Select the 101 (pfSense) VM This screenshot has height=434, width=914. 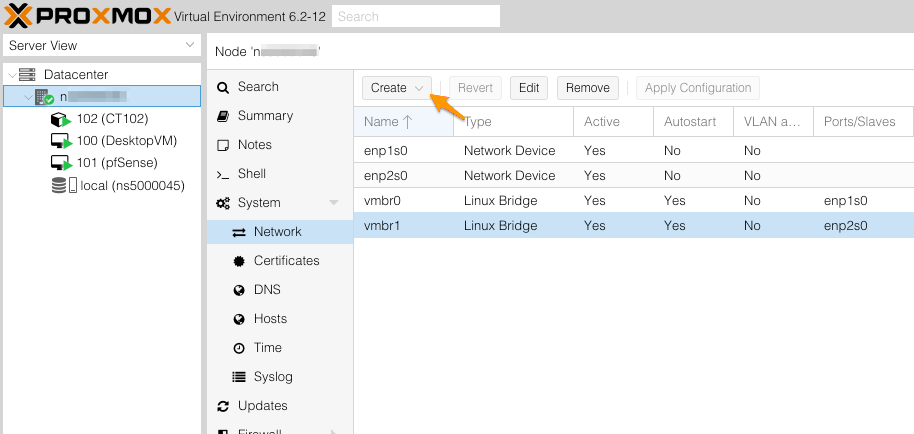pos(116,163)
